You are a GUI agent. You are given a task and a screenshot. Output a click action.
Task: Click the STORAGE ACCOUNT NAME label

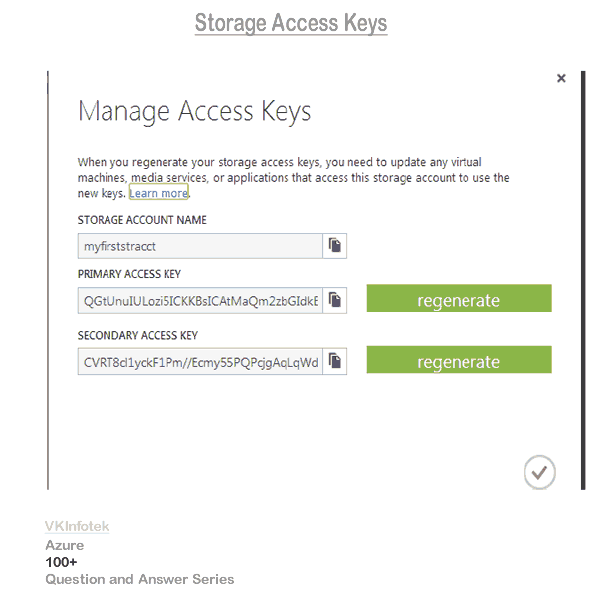tap(142, 220)
